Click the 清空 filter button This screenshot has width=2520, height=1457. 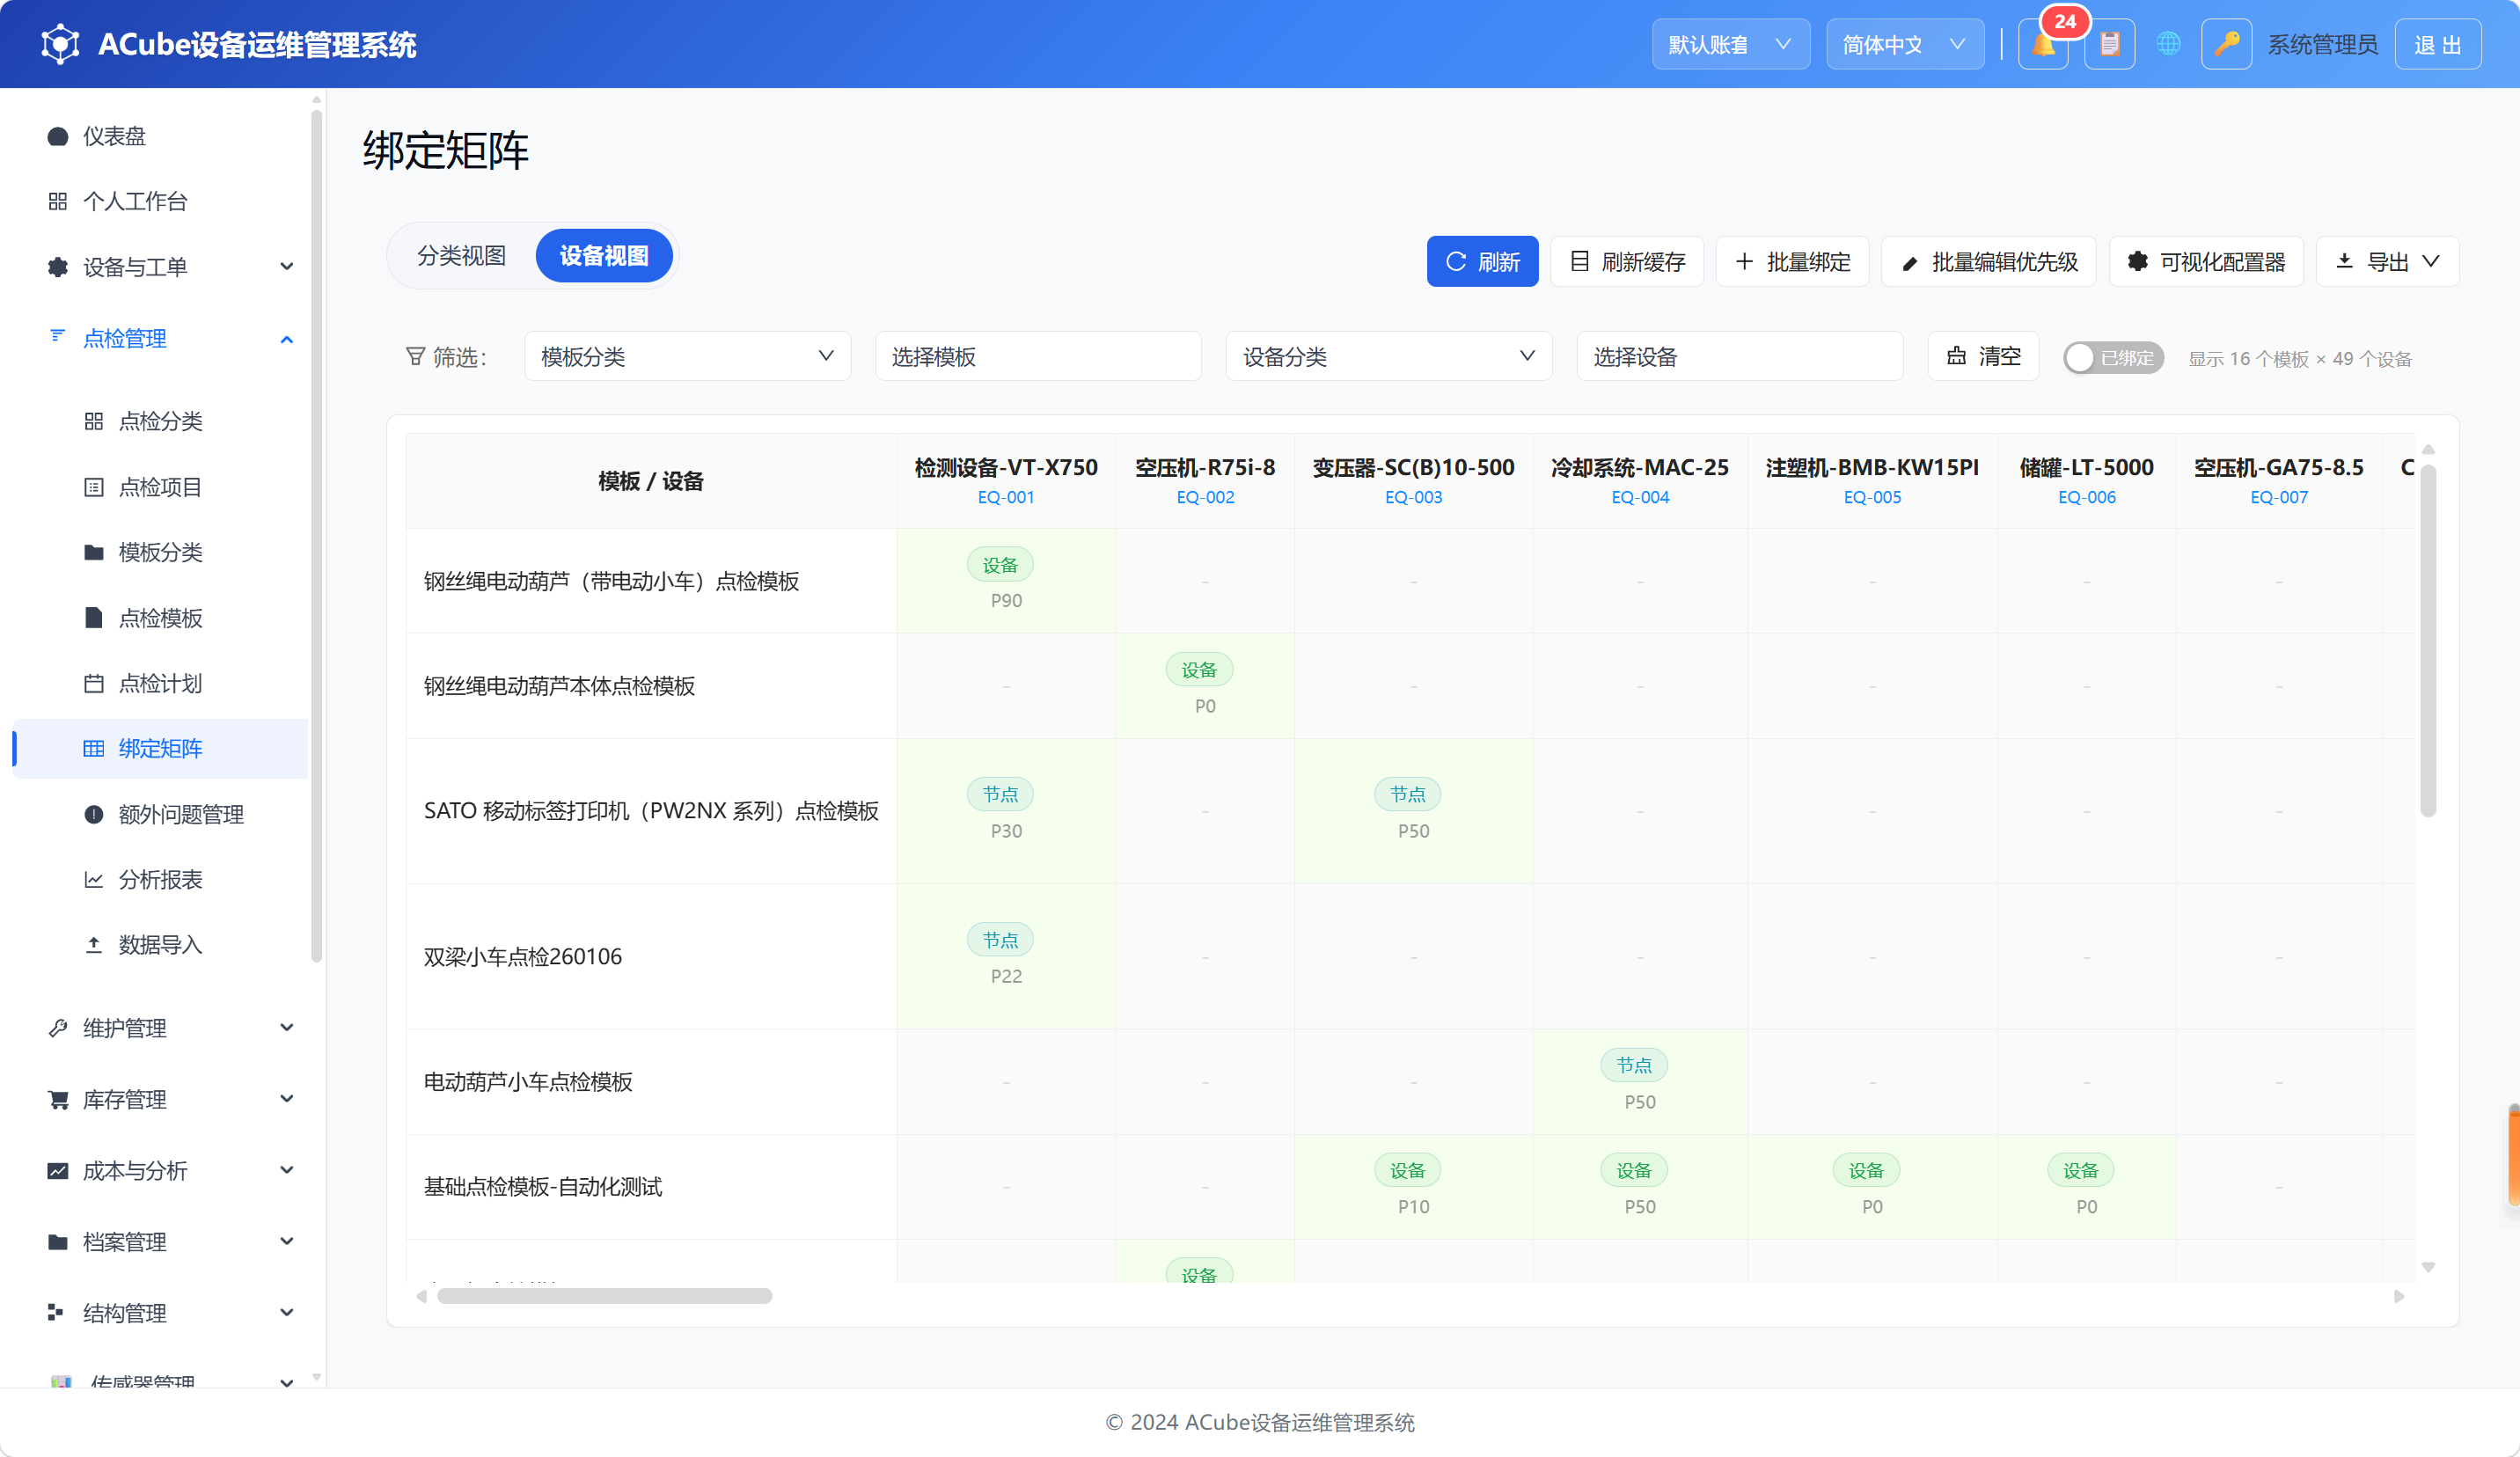(x=1983, y=356)
